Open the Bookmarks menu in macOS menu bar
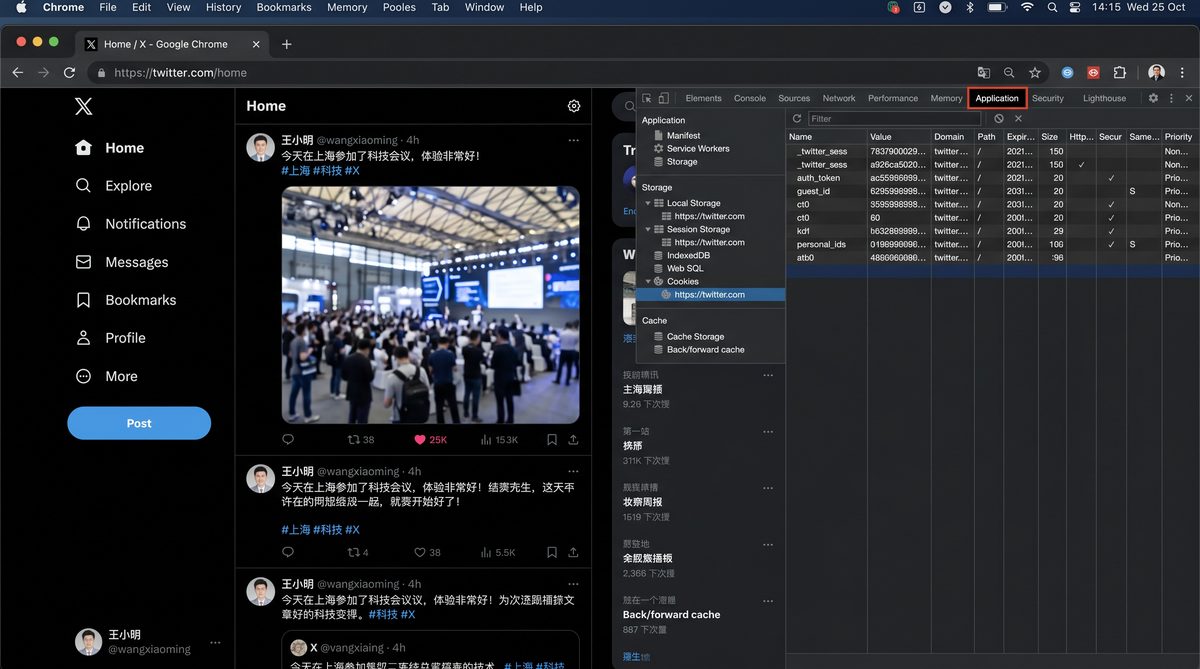The height and width of the screenshot is (669, 1200). point(284,7)
